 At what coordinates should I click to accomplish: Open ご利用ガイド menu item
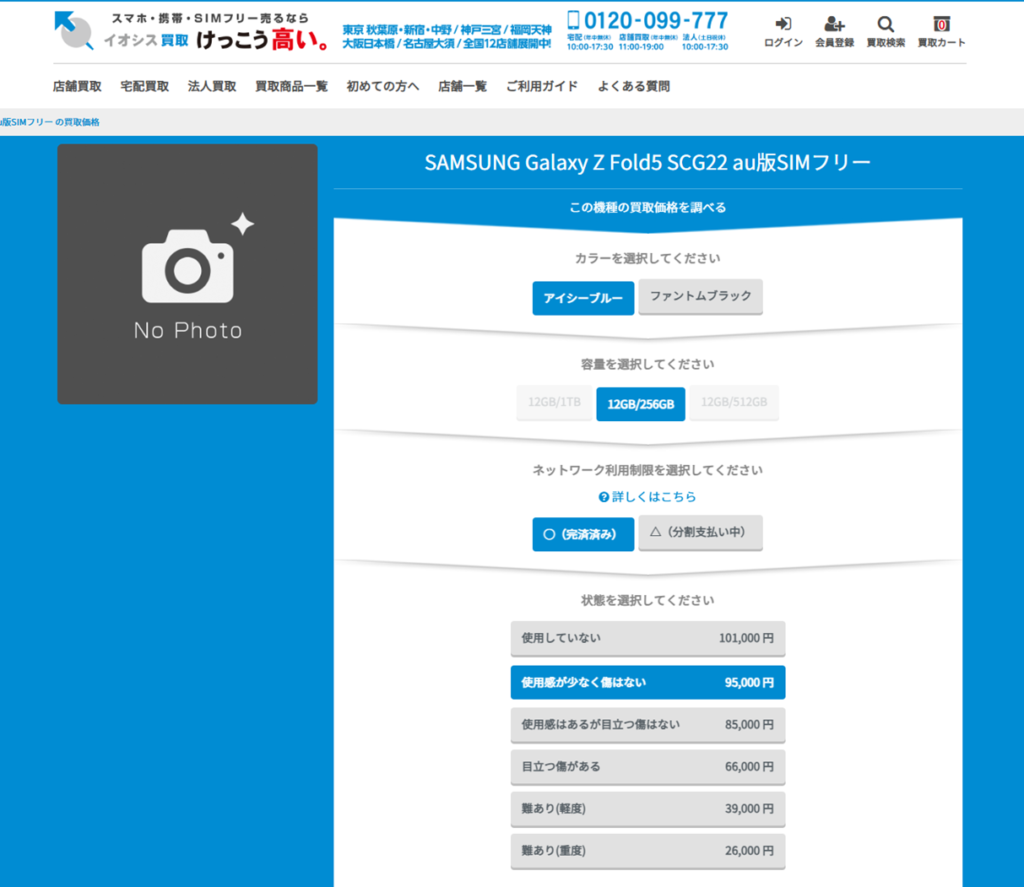pos(542,86)
